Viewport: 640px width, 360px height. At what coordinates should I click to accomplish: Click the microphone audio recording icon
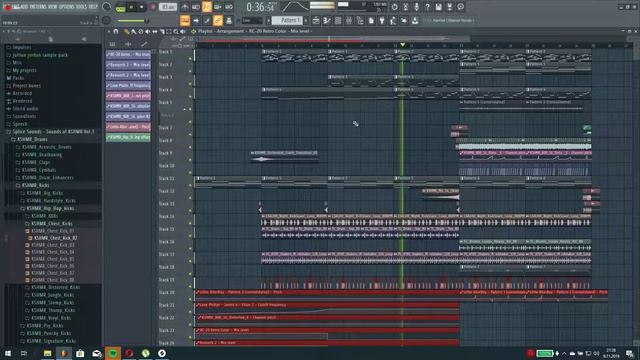[416, 7]
